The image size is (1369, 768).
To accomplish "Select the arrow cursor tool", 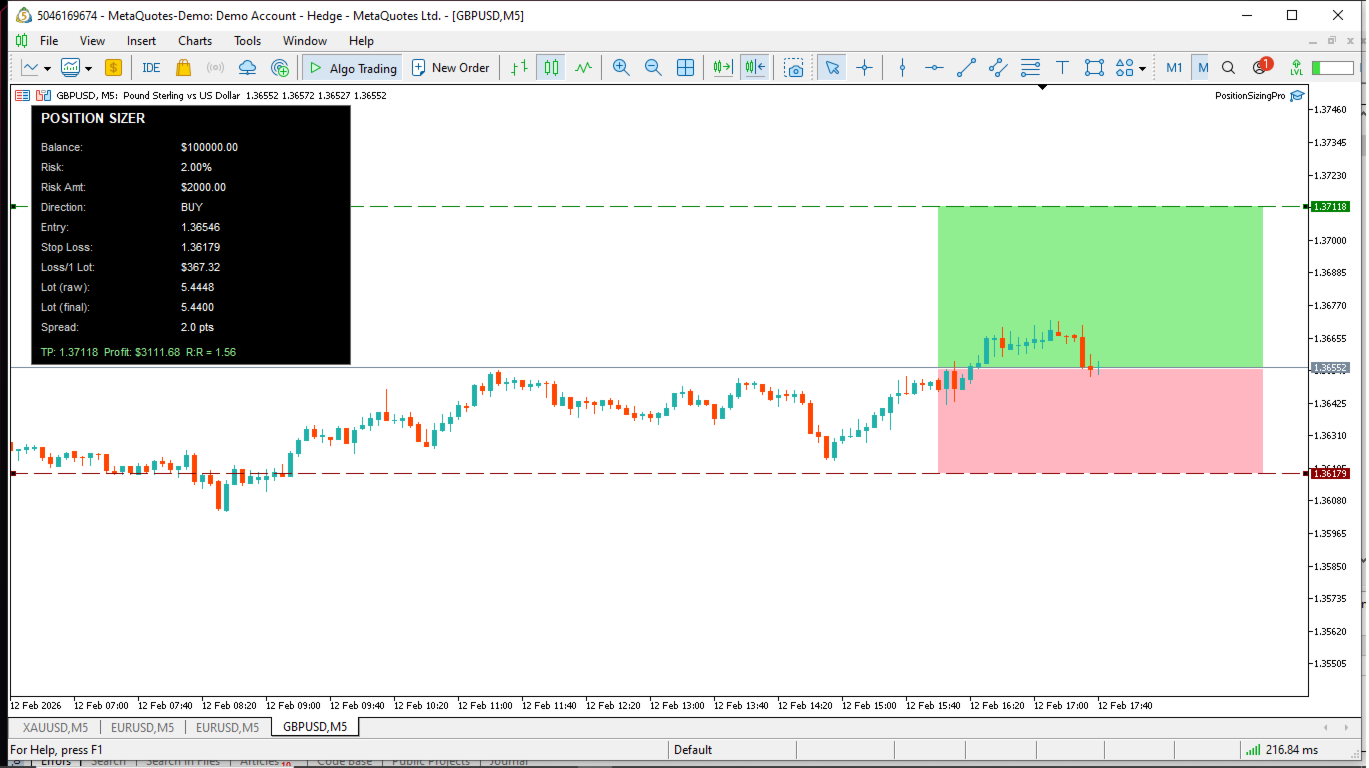I will [x=831, y=68].
